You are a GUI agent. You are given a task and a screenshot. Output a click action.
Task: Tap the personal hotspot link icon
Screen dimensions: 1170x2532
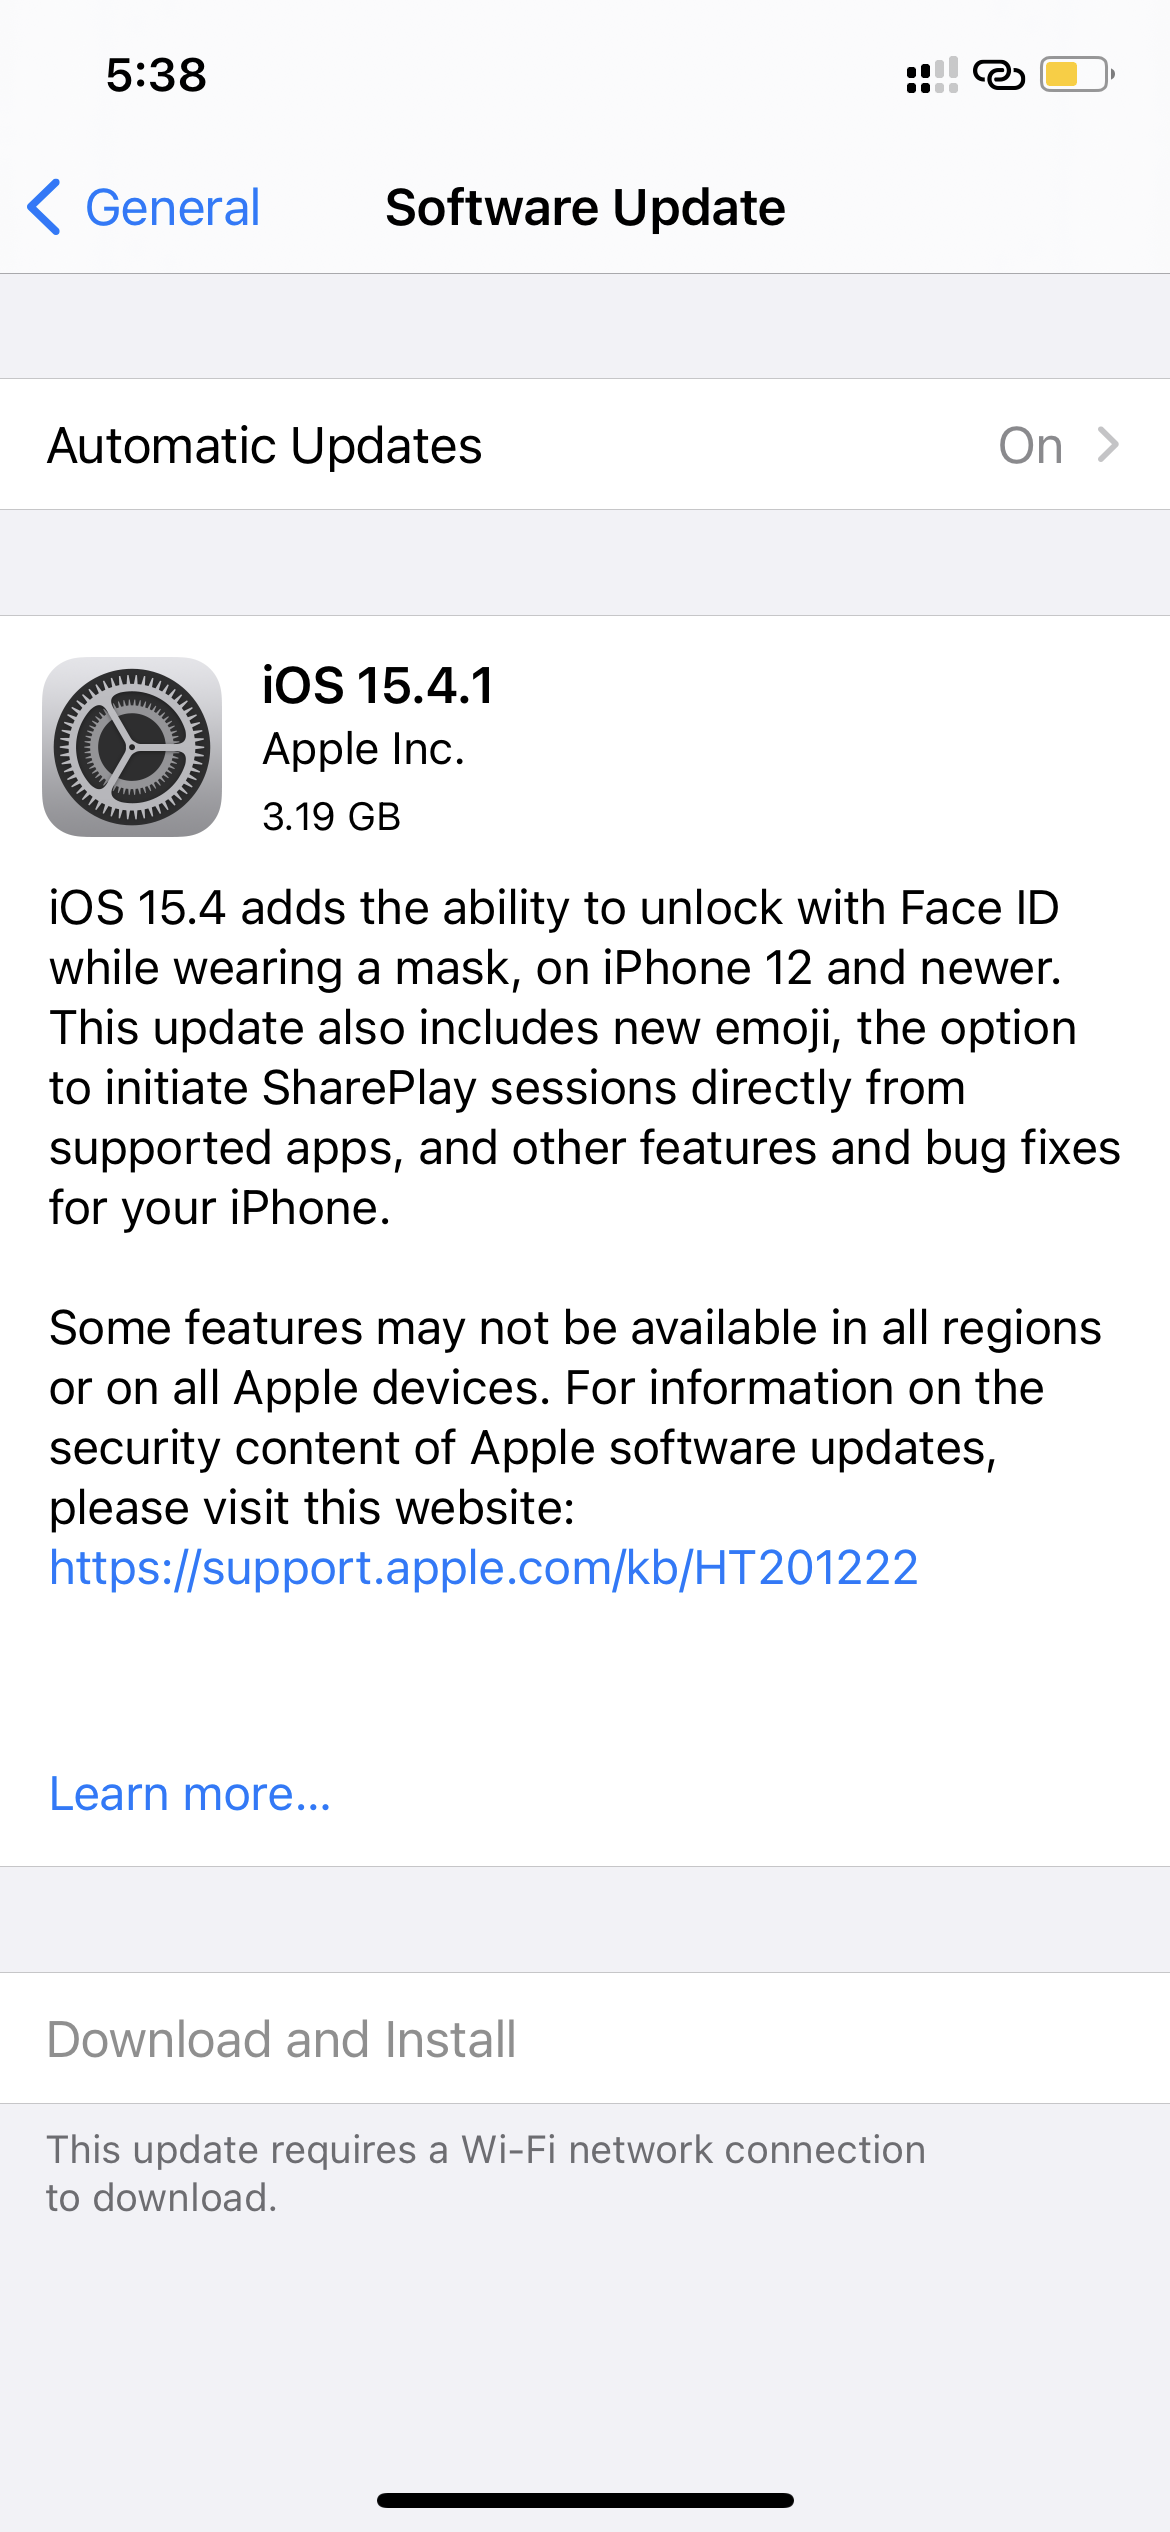[999, 75]
